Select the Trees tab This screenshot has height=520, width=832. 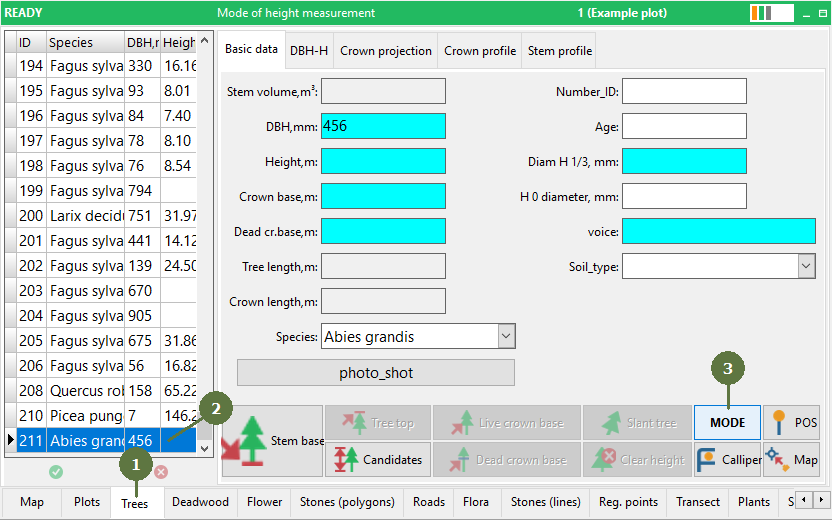135,504
